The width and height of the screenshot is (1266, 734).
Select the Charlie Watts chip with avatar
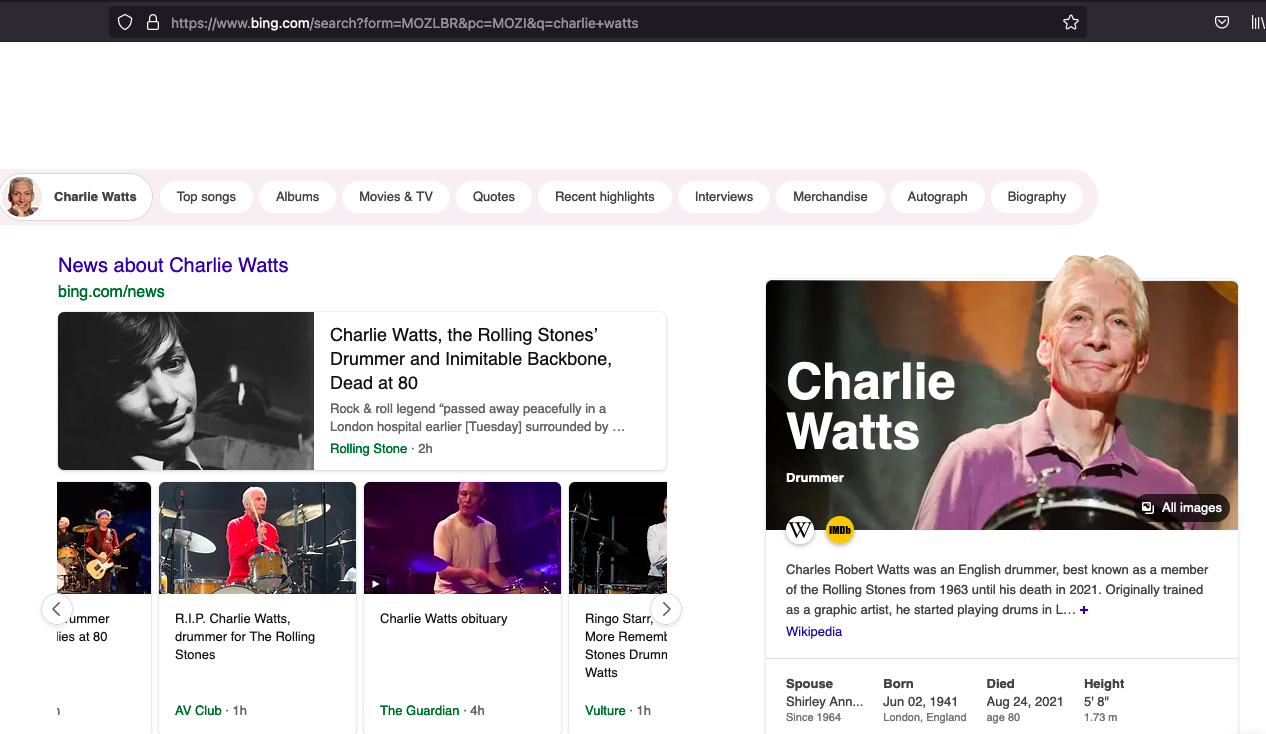[77, 197]
